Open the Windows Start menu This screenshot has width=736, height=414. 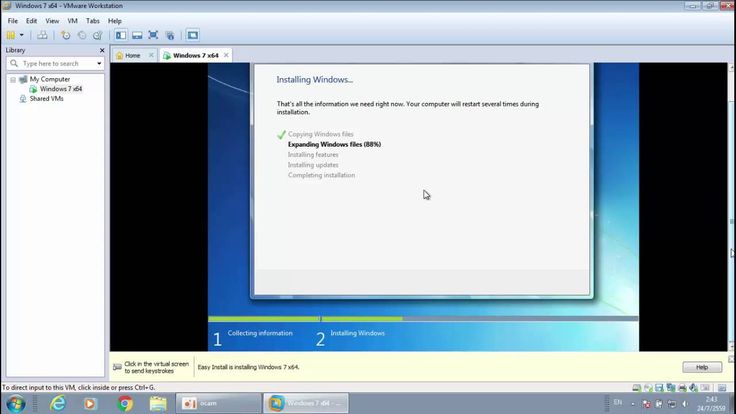click(x=15, y=403)
